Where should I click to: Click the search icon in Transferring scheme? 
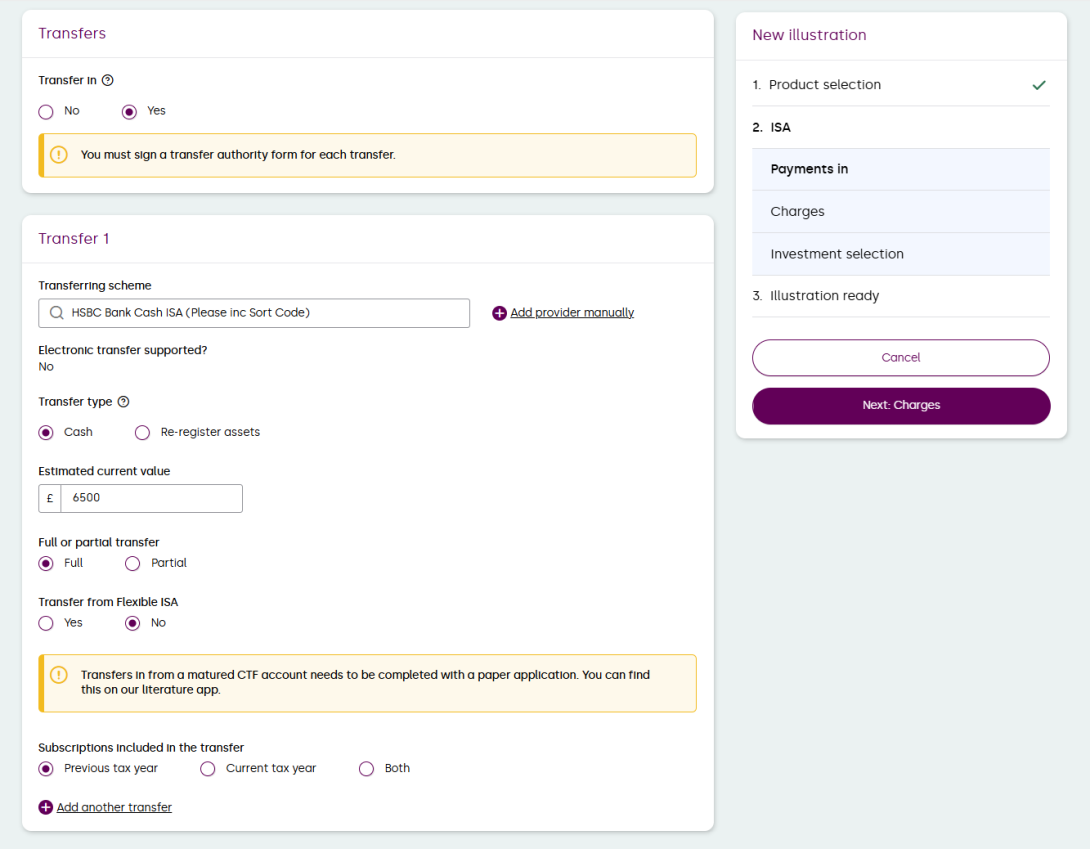coord(56,313)
